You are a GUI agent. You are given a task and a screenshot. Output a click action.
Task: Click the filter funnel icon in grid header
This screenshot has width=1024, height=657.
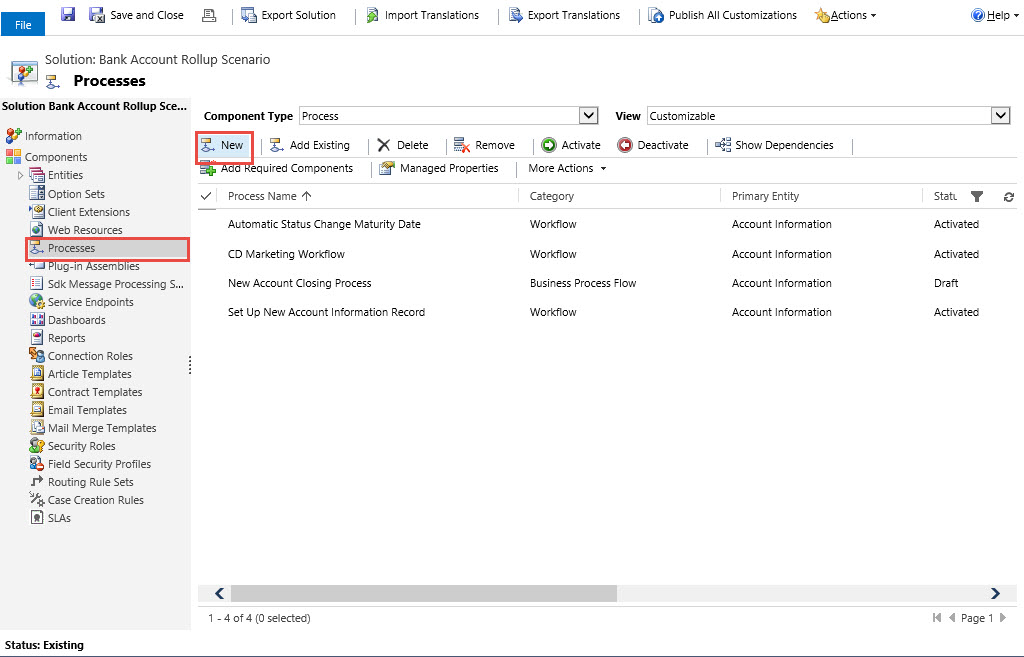pos(977,197)
